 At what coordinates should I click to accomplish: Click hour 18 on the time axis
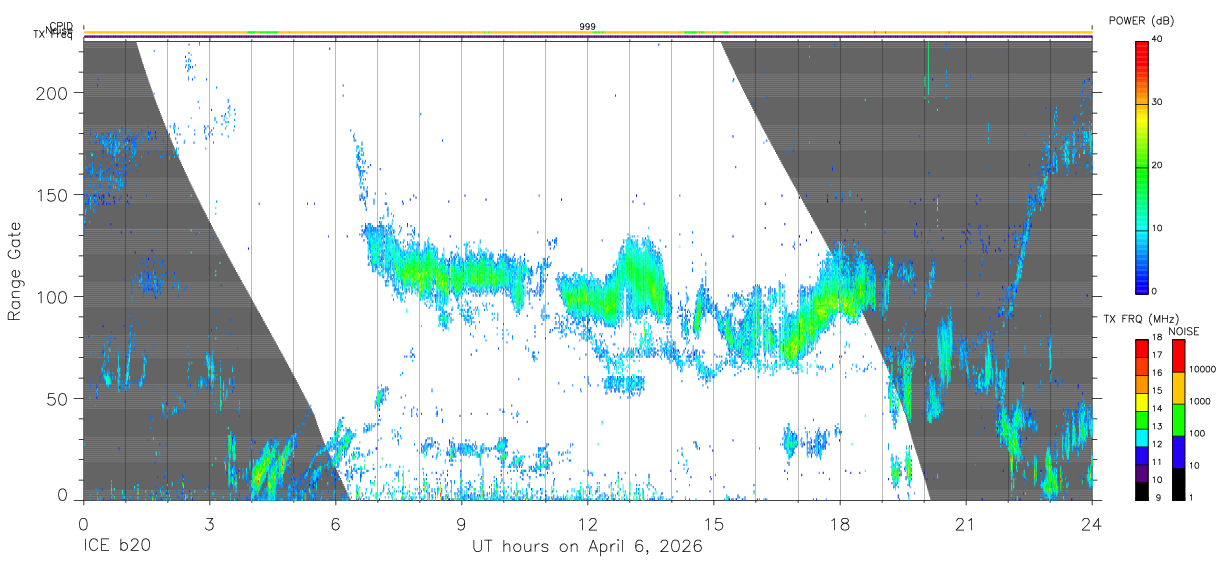(840, 524)
